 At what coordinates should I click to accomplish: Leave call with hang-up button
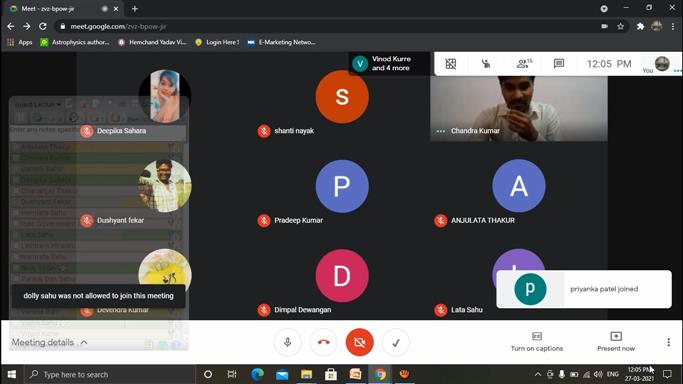(323, 342)
